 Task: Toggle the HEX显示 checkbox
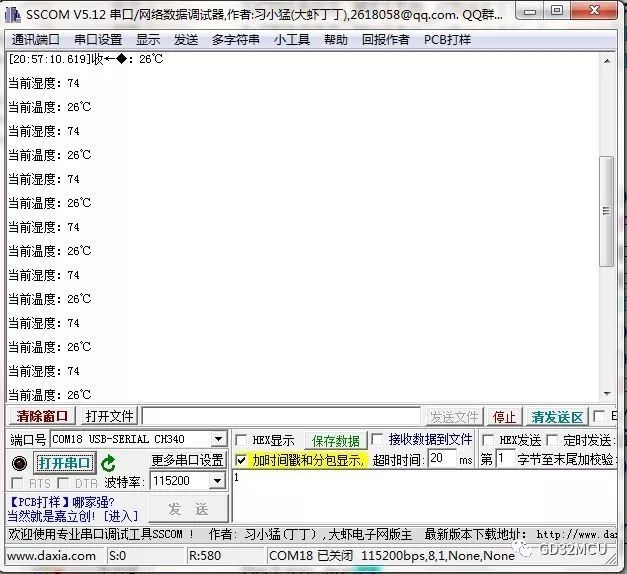coord(242,440)
